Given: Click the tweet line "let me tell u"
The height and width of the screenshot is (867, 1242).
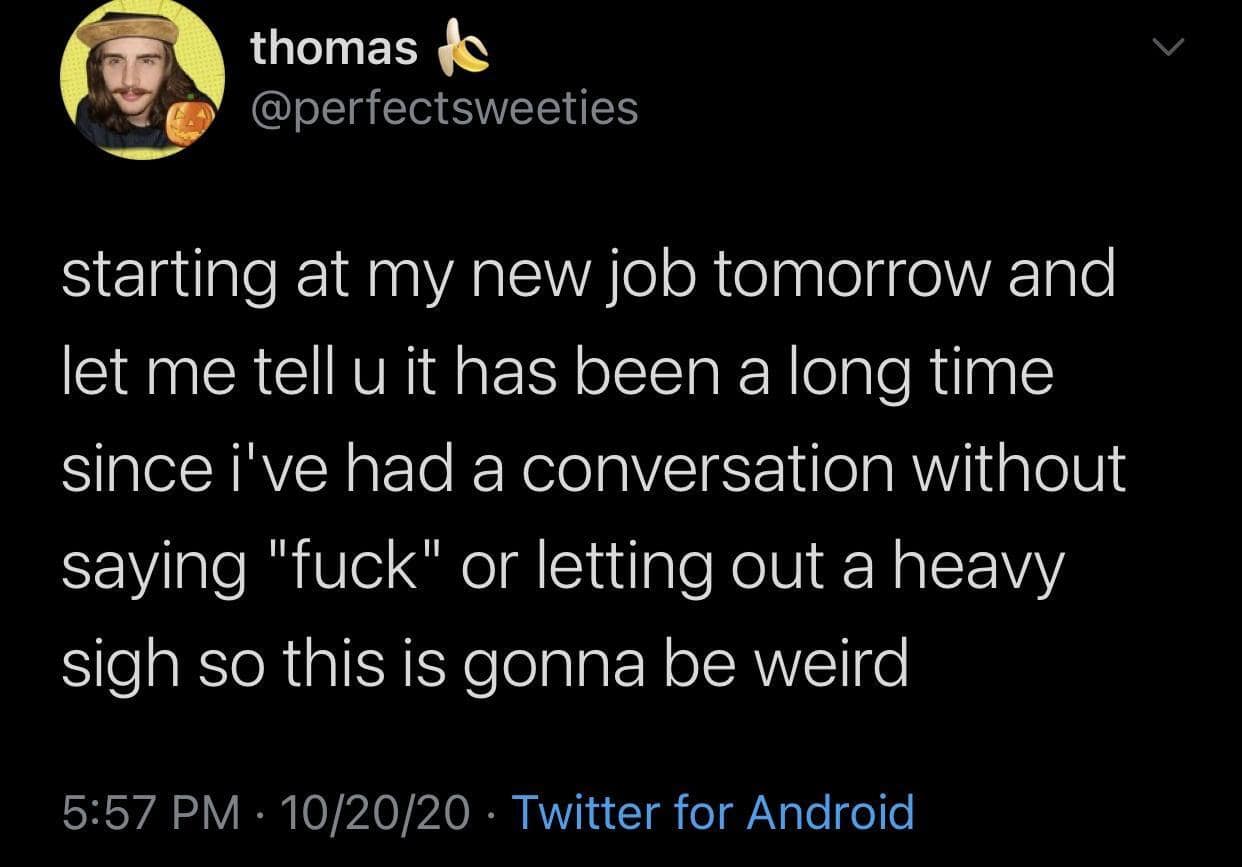Looking at the screenshot, I should [557, 373].
